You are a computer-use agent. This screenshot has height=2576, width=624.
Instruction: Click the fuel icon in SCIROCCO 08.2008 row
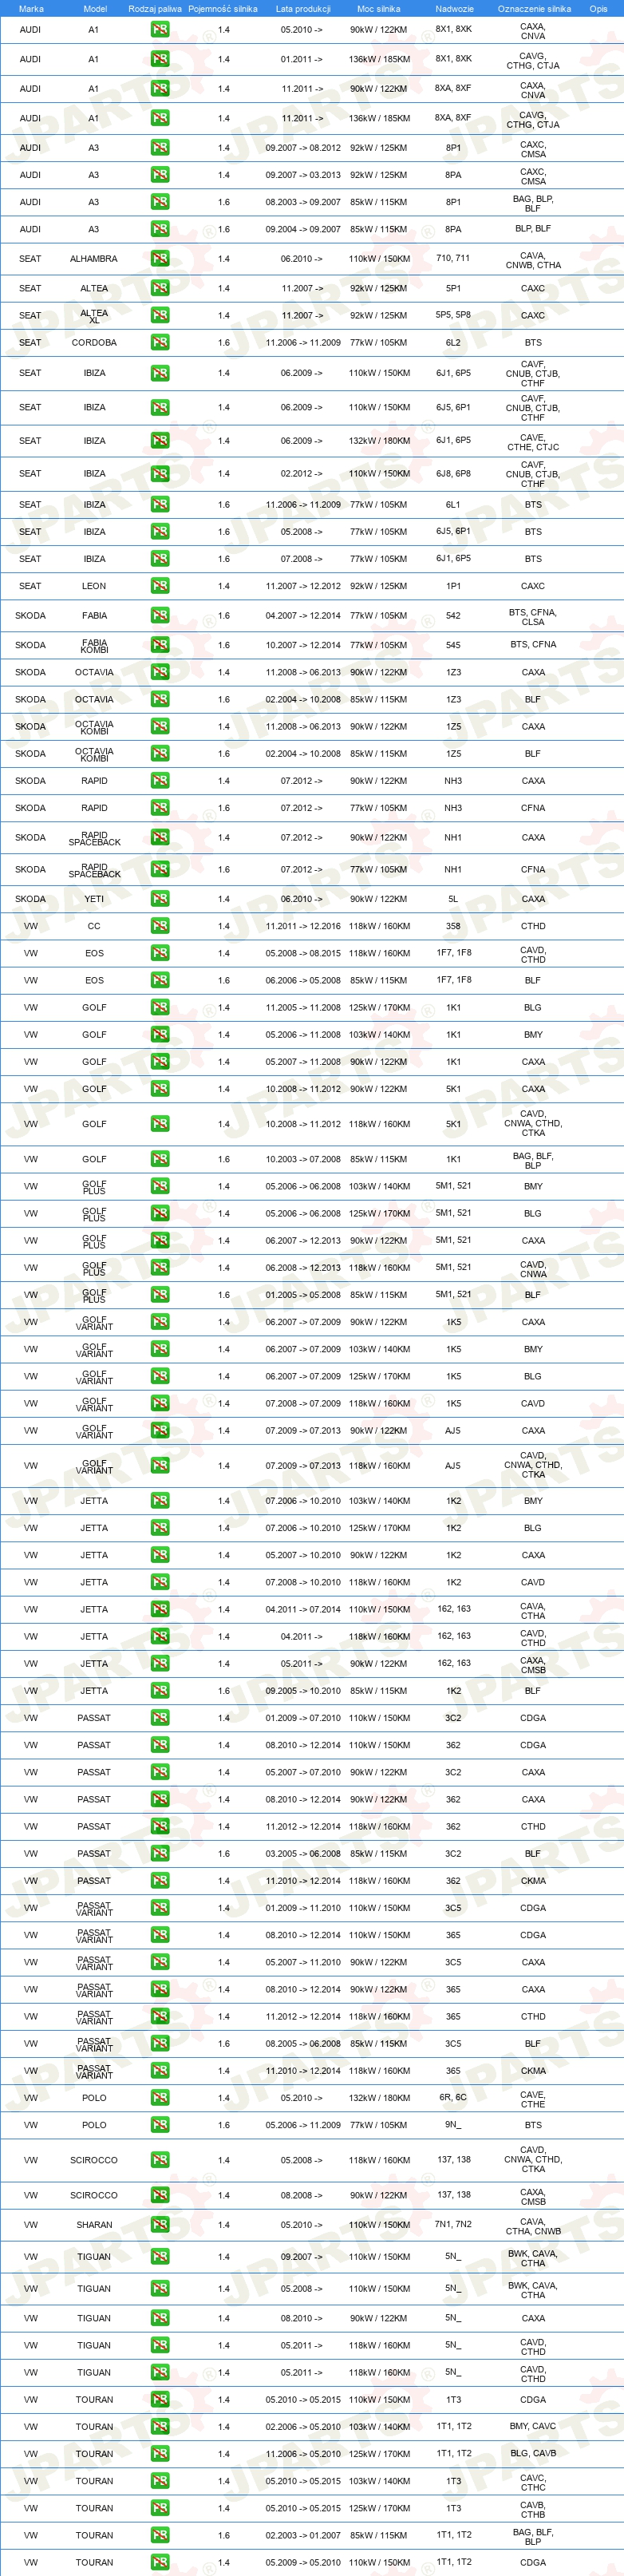160,2195
